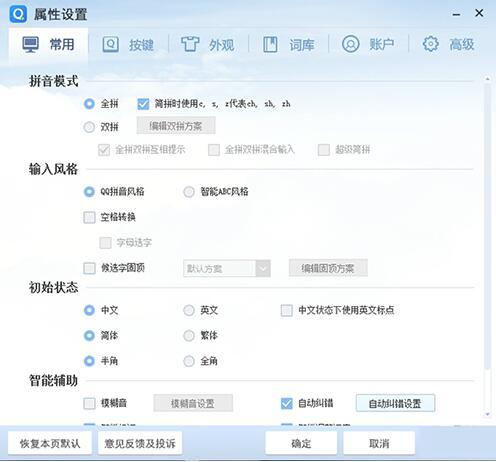Uncheck 简拼时使用c, s, z代表ch, sh, zh
This screenshot has height=462, width=496.
[143, 104]
